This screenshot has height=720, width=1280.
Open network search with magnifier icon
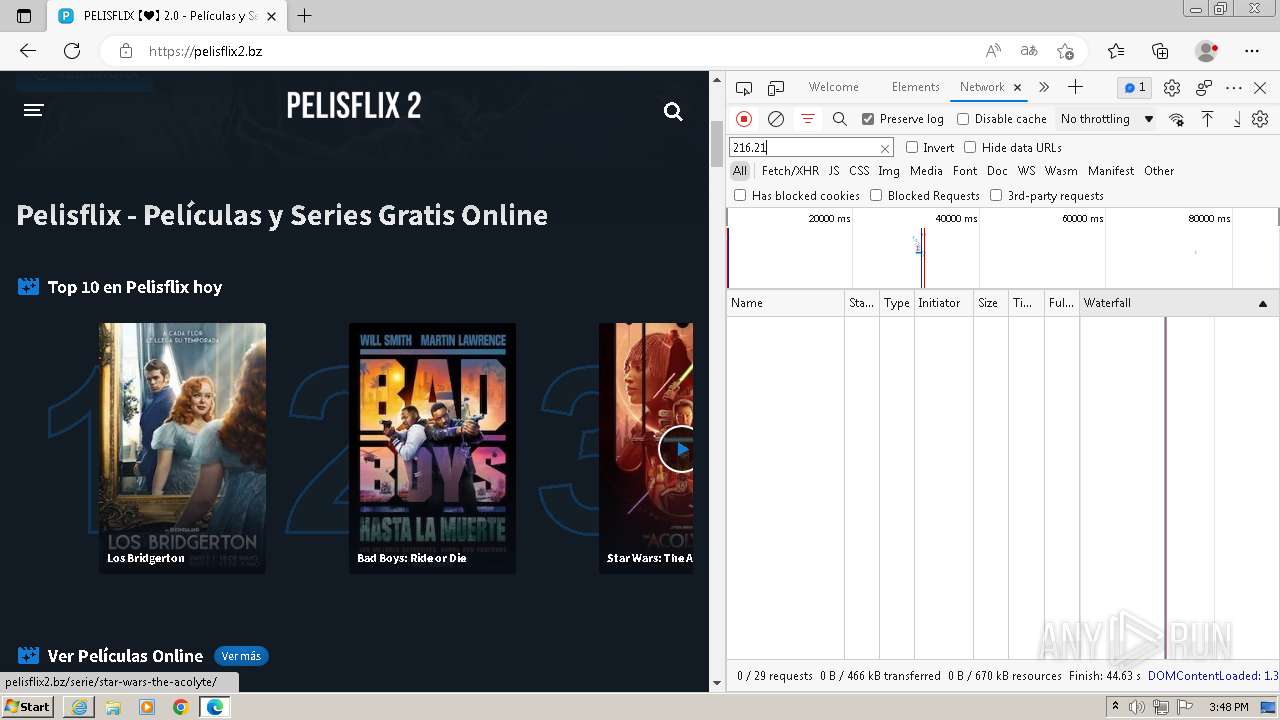point(840,119)
